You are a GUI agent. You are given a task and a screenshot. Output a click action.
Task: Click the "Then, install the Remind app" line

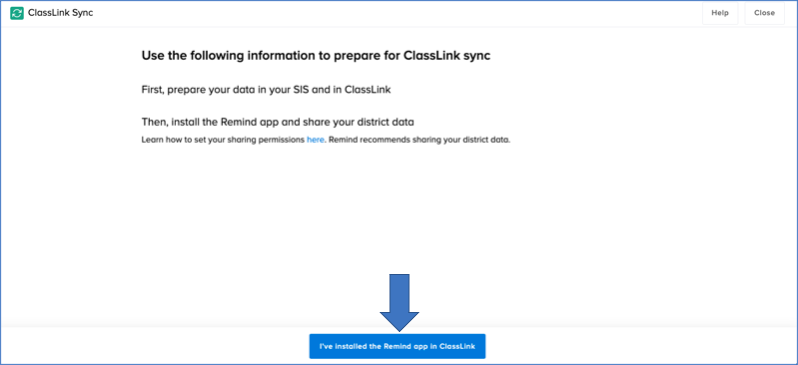click(278, 122)
